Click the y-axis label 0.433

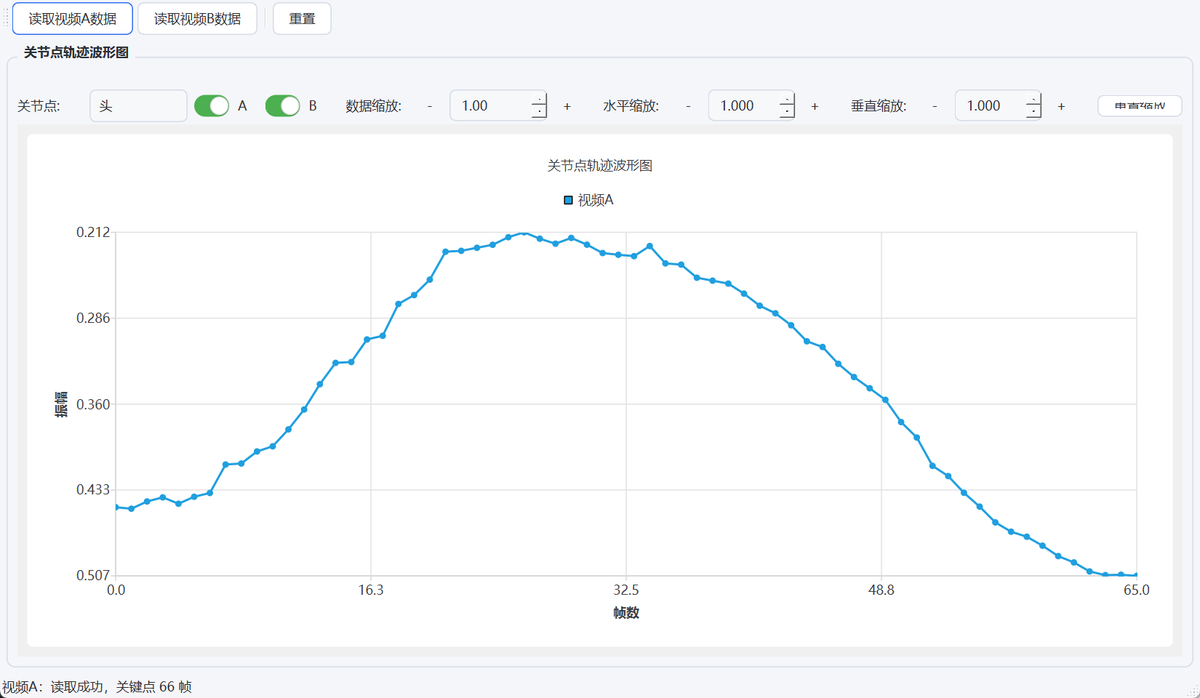[x=93, y=490]
